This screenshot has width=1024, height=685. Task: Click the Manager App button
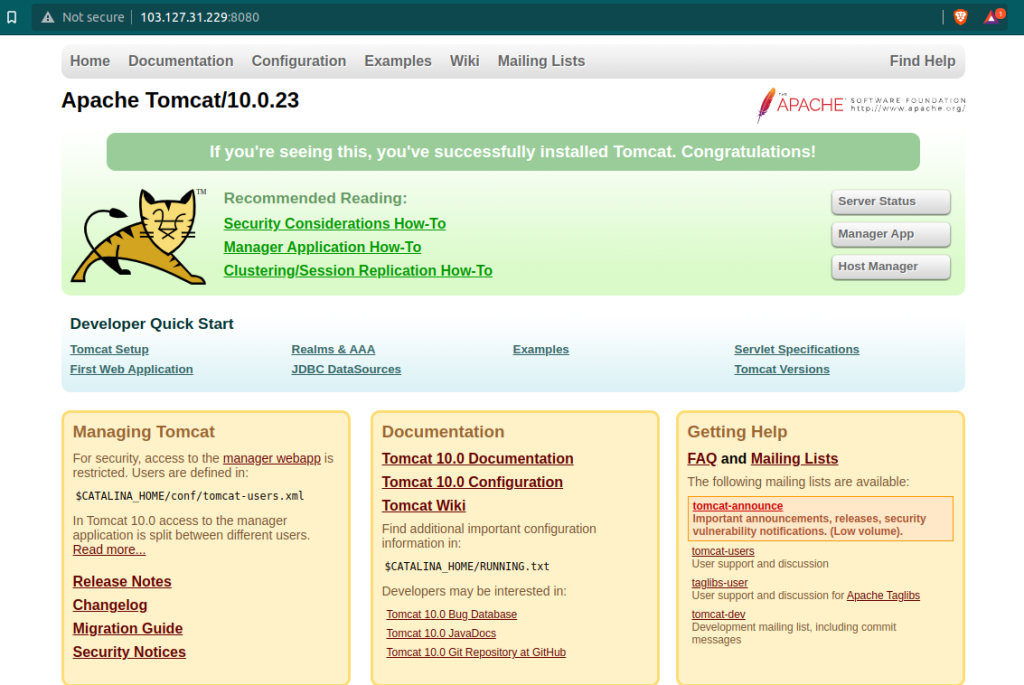pos(891,234)
